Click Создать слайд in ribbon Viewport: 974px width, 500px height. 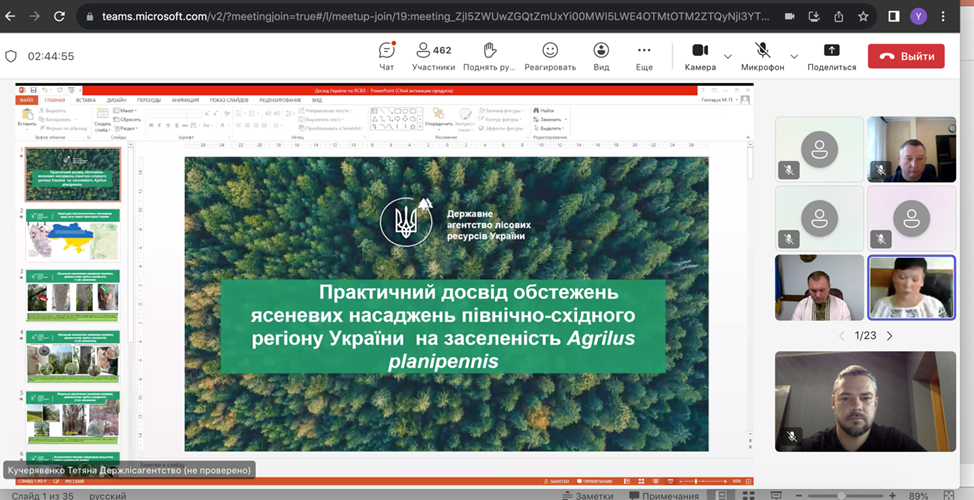point(102,120)
